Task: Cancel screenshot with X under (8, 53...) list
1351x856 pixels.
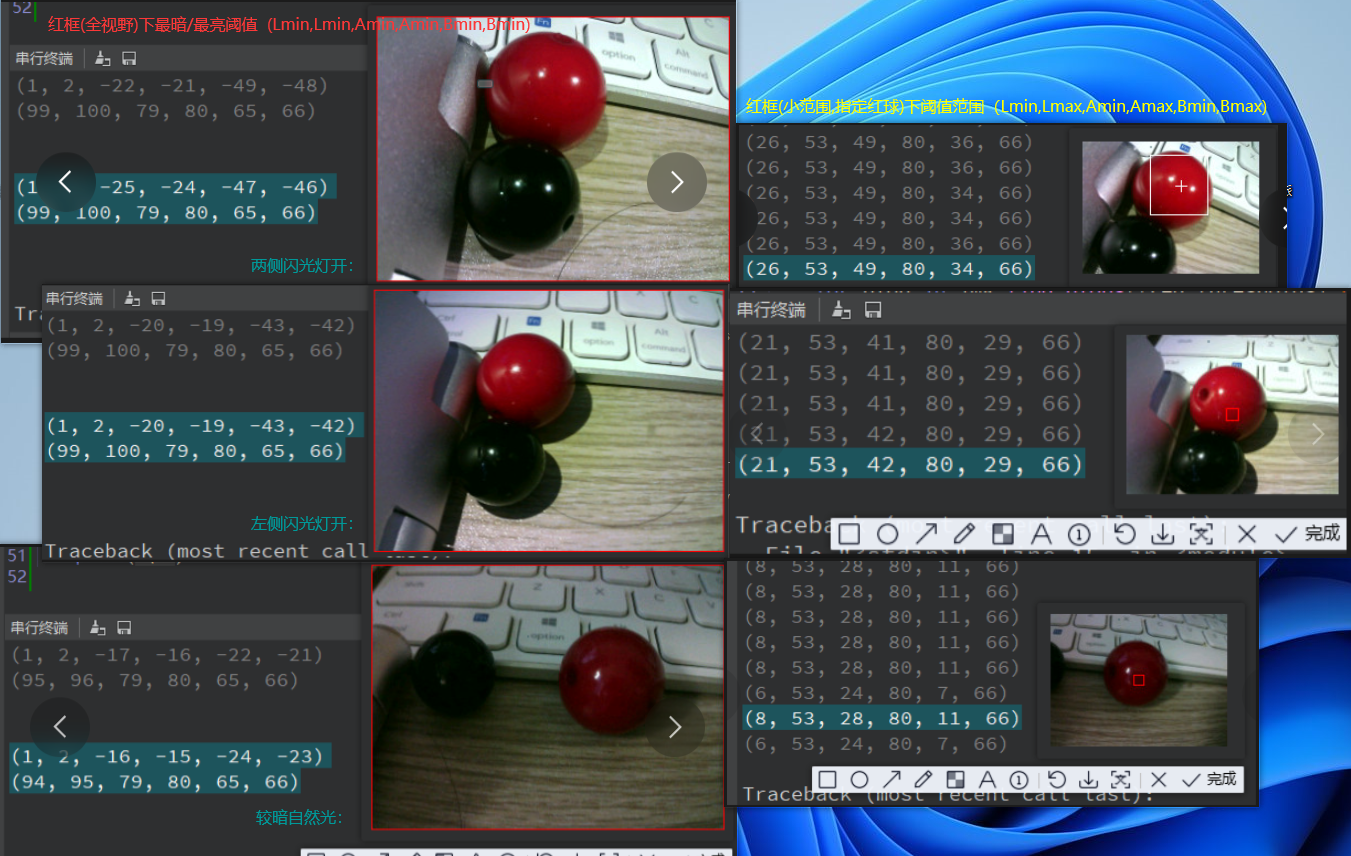Action: tap(1159, 780)
